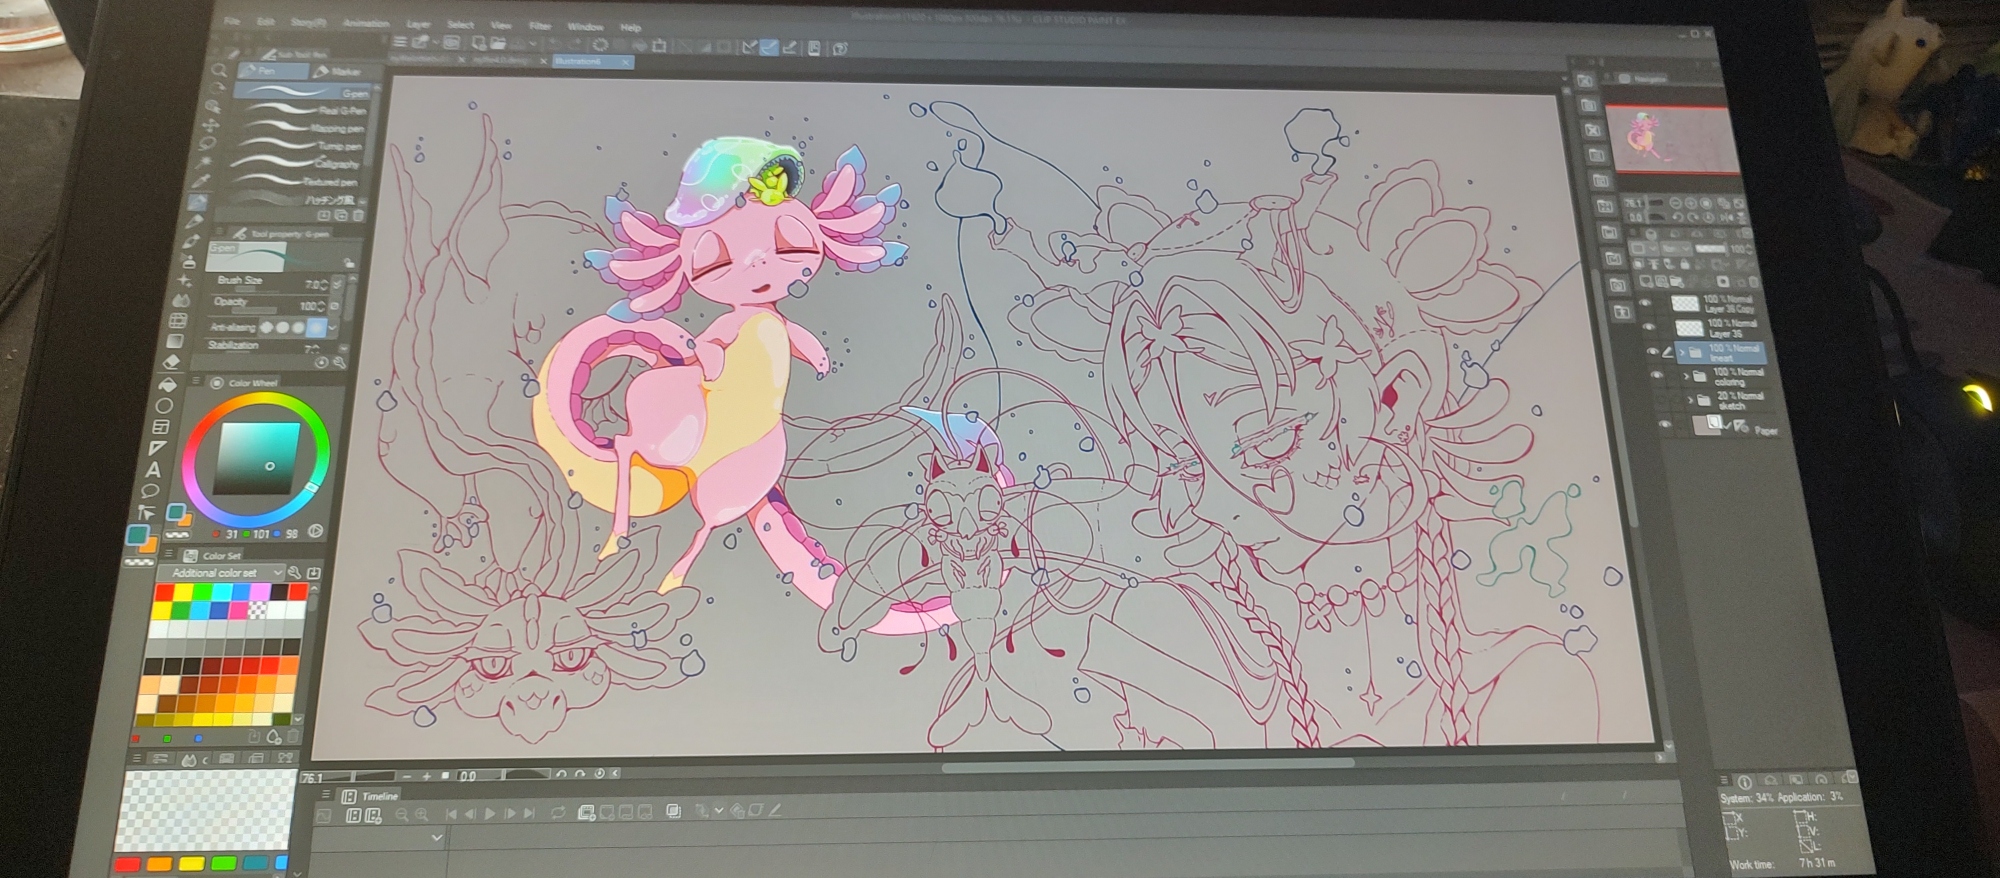Viewport: 2000px width, 878px height.
Task: Open the Layer menu
Action: pos(418,25)
